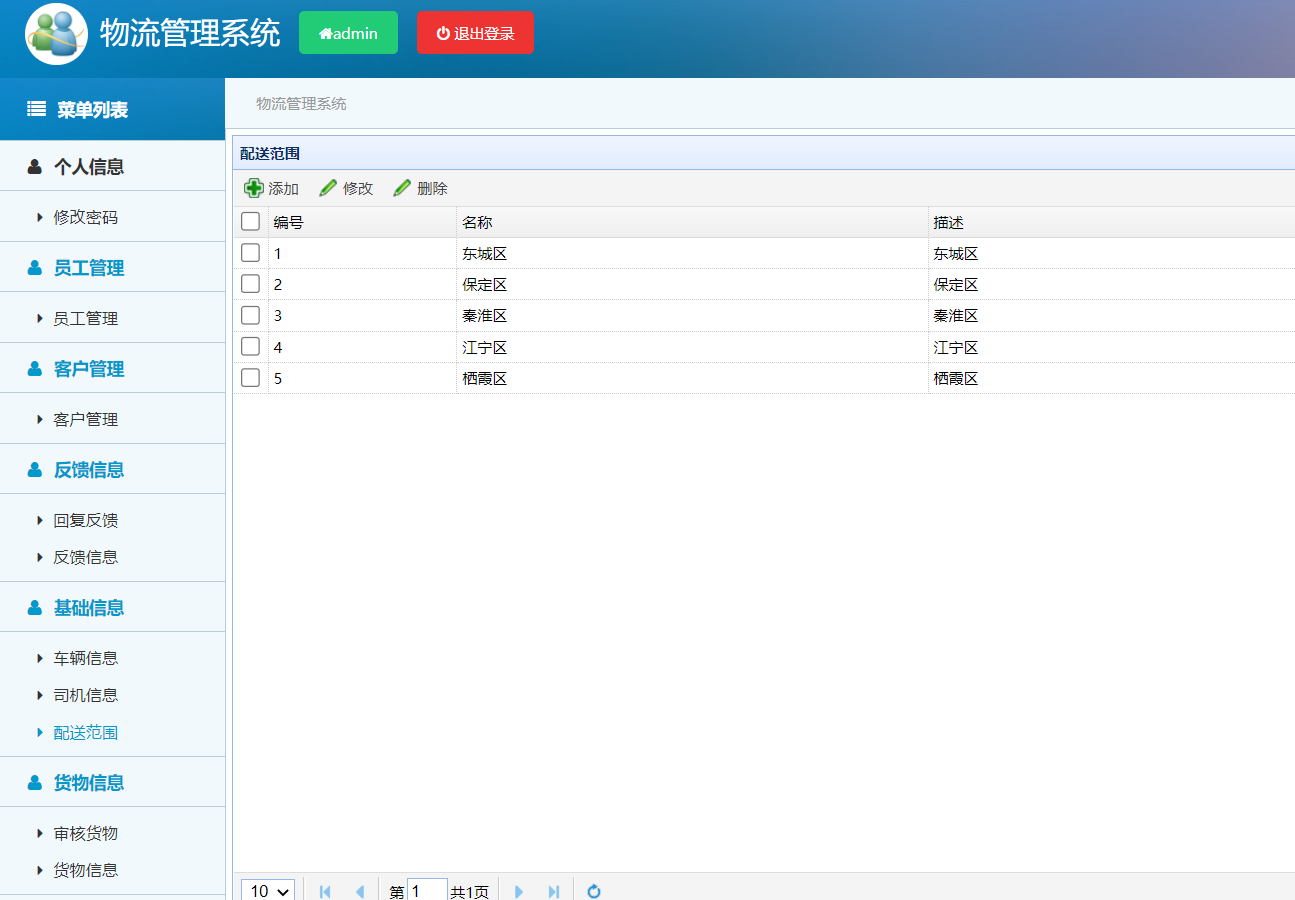Image resolution: width=1295 pixels, height=900 pixels.
Task: Click the 描述 column header
Action: (1111, 222)
